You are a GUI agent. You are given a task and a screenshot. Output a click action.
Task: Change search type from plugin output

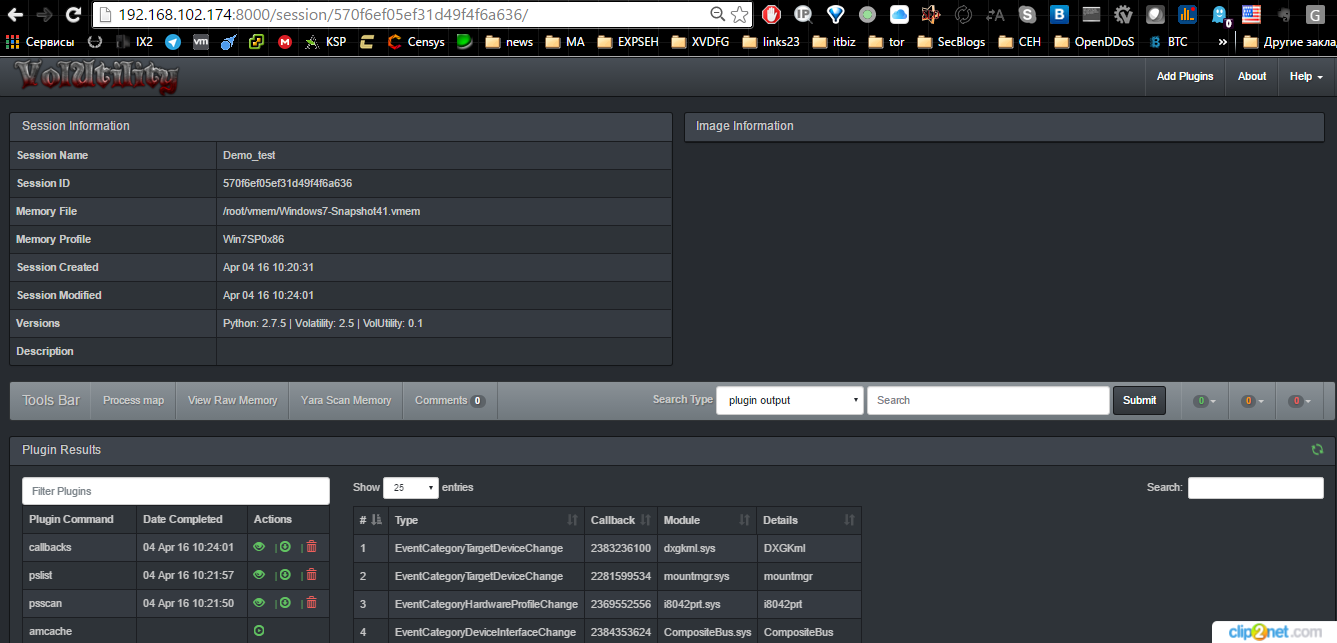pyautogui.click(x=787, y=400)
